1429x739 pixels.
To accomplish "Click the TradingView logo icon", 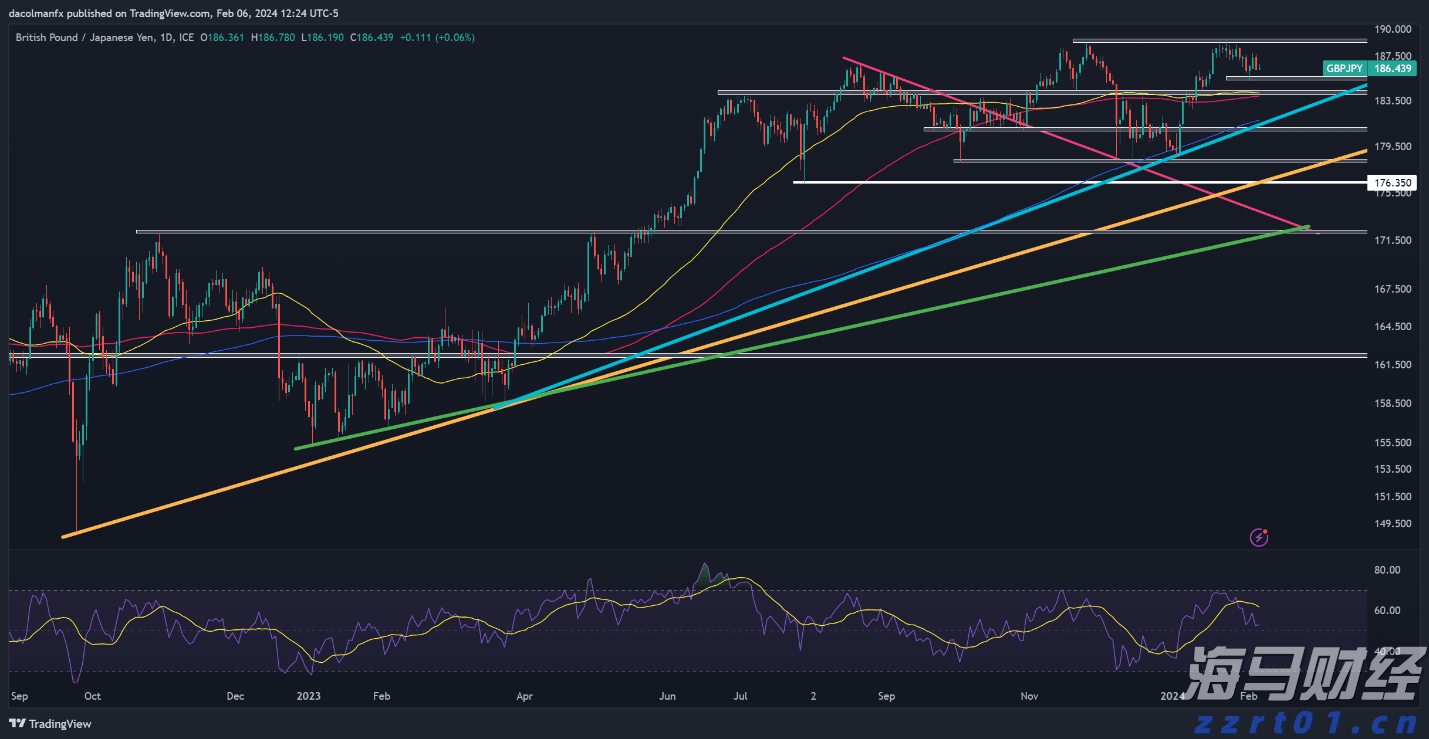I will [x=18, y=724].
